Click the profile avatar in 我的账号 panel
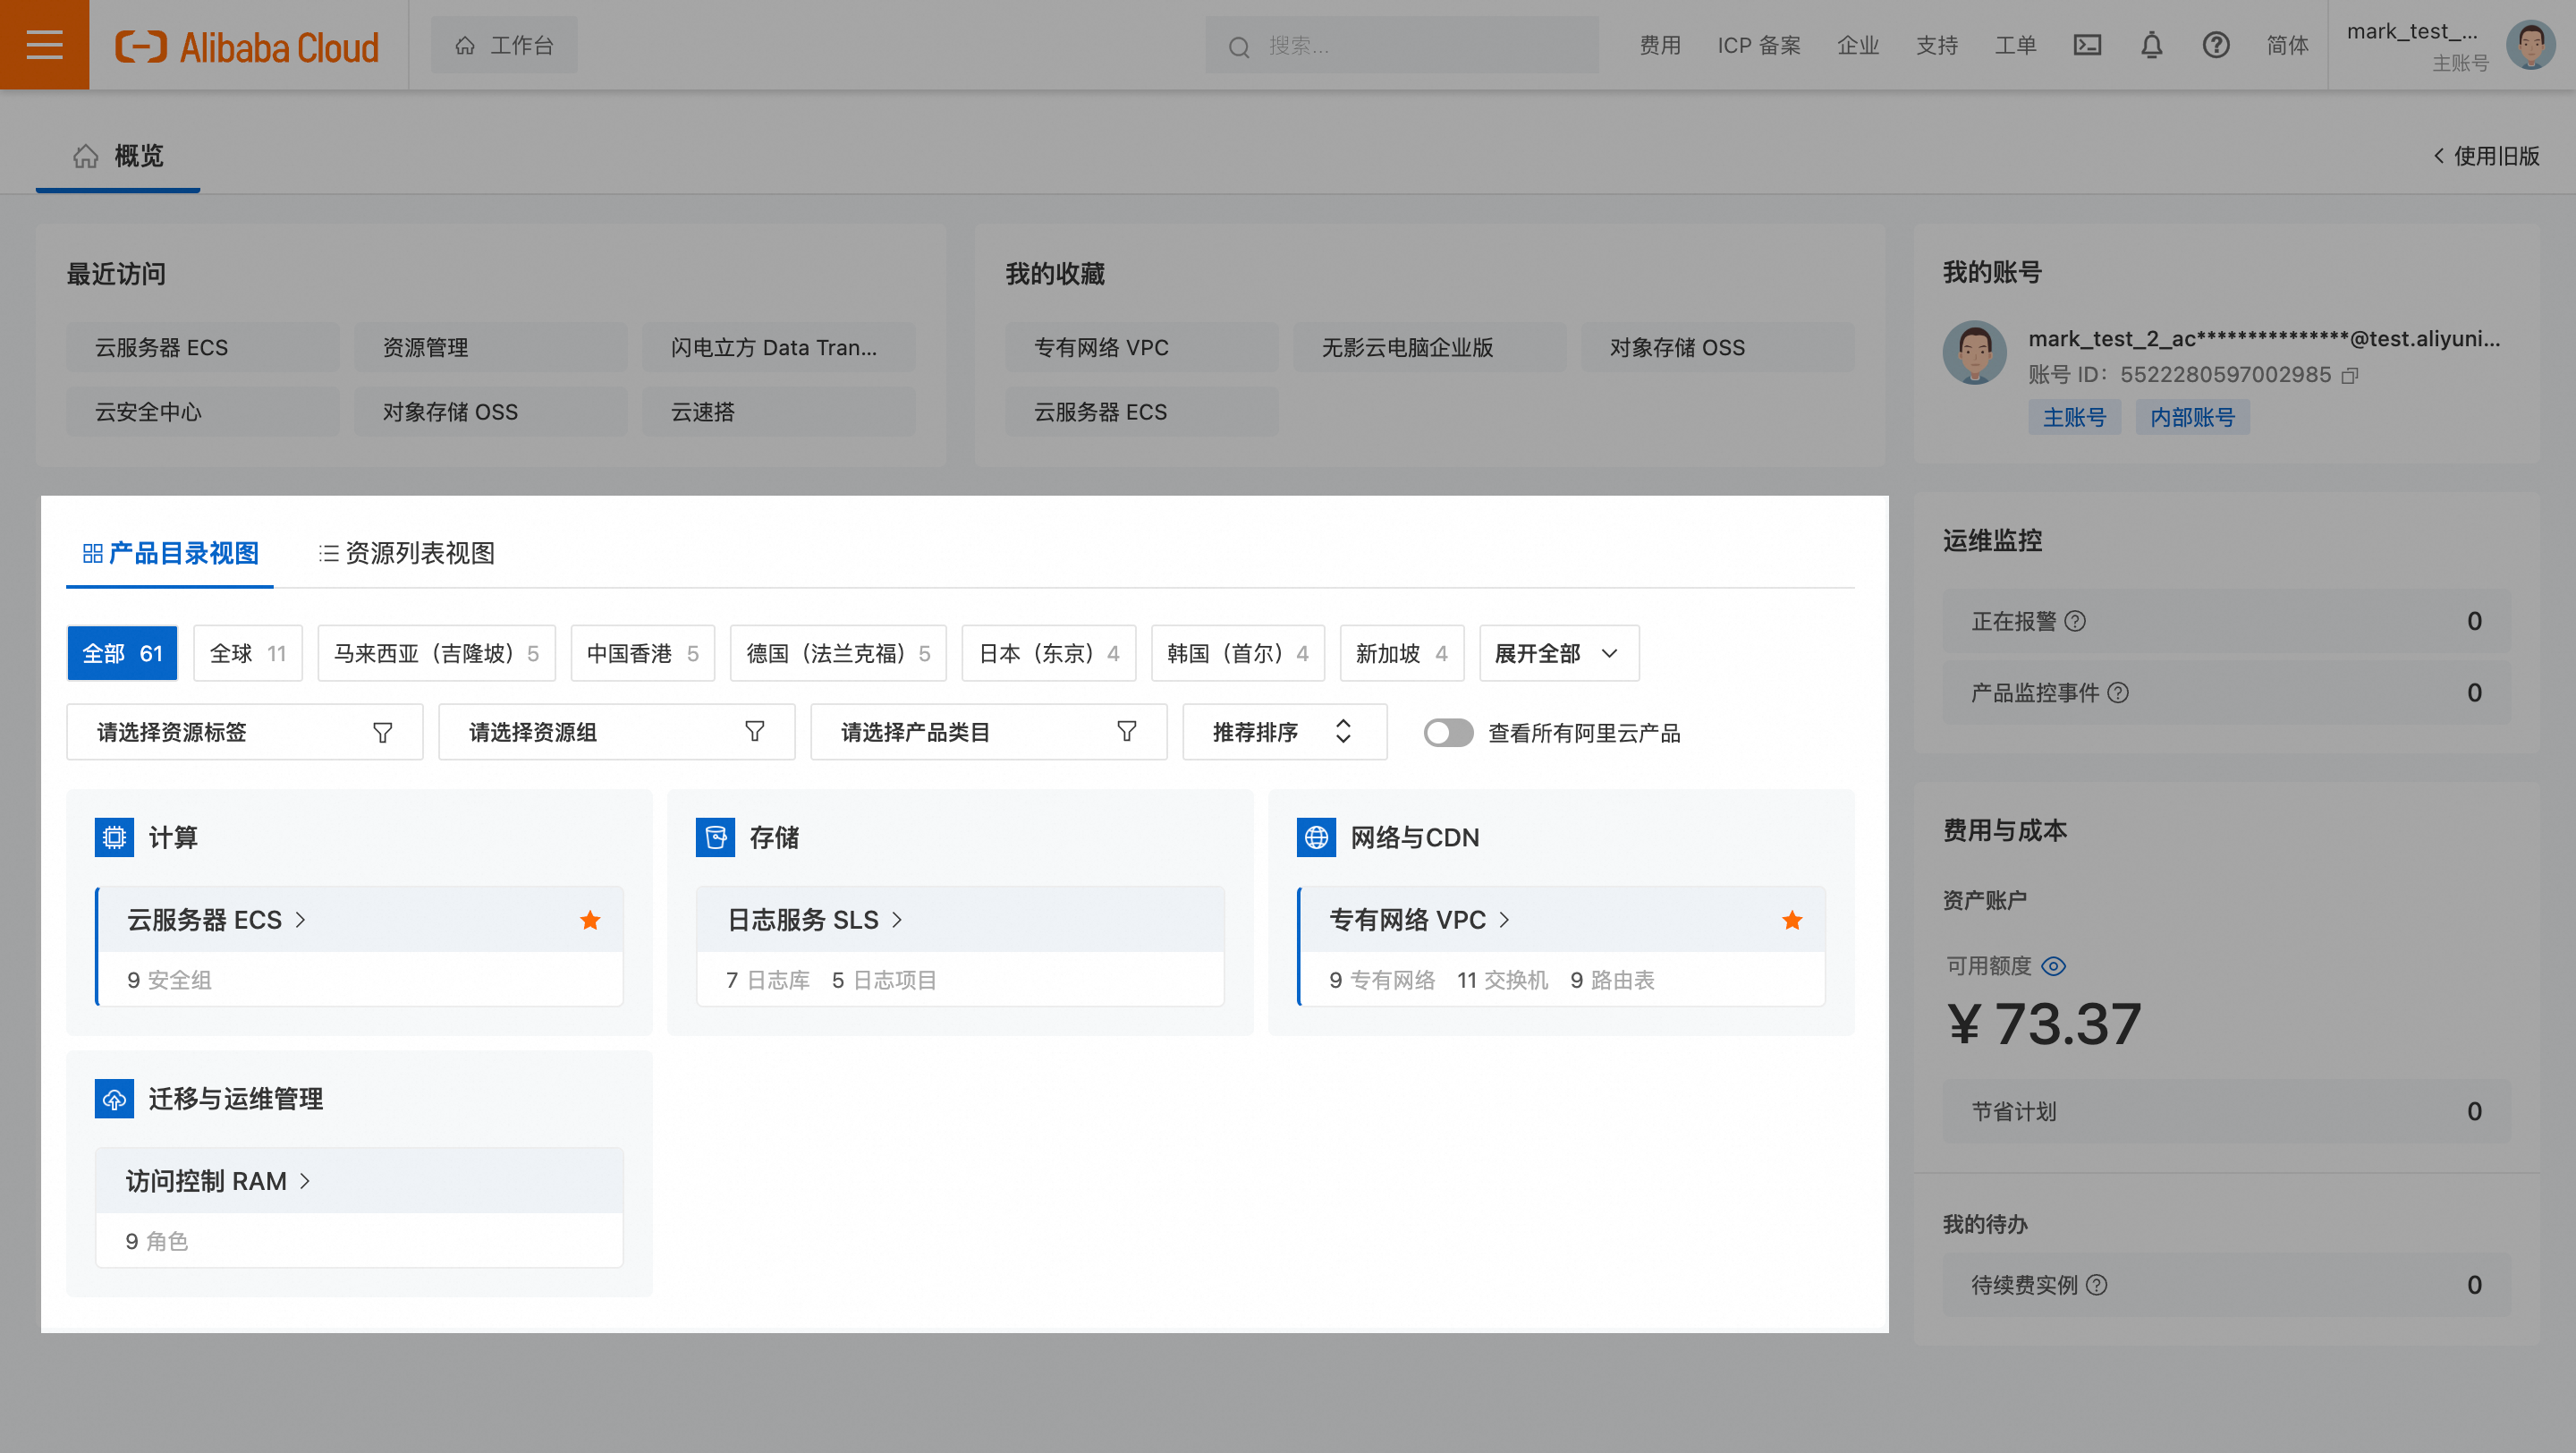2576x1453 pixels. point(1974,353)
